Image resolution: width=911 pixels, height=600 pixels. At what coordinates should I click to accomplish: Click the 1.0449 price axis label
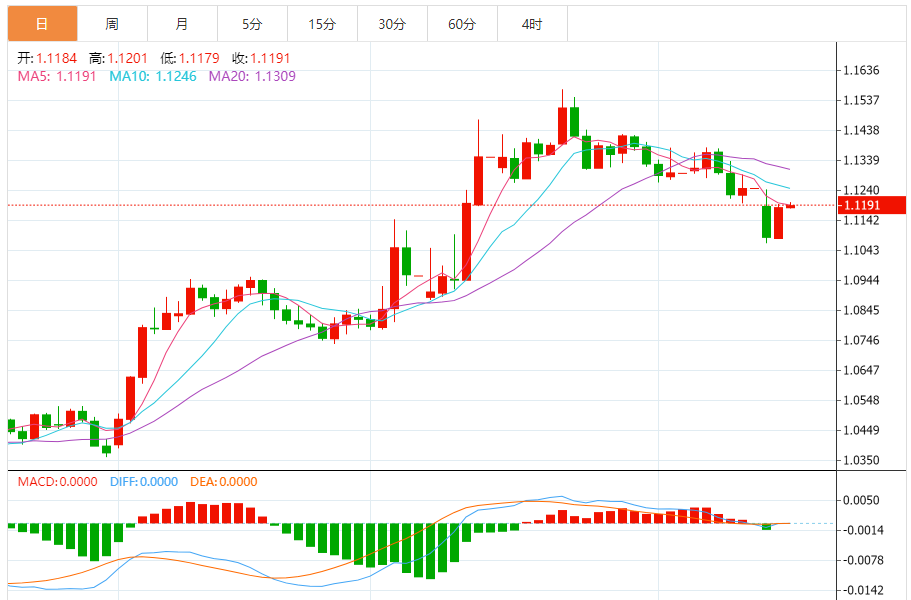click(x=861, y=430)
